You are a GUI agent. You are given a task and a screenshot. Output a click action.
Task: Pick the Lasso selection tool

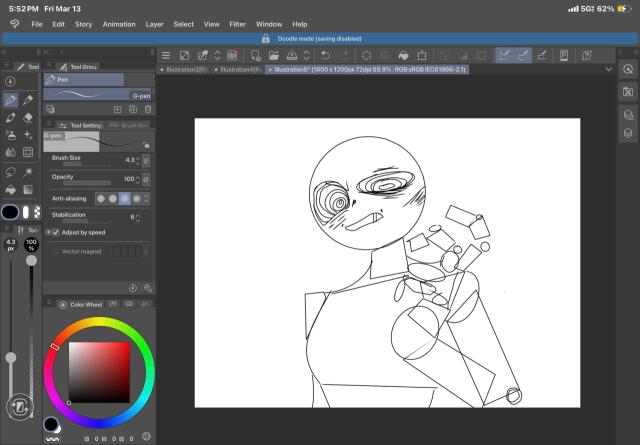[10, 172]
